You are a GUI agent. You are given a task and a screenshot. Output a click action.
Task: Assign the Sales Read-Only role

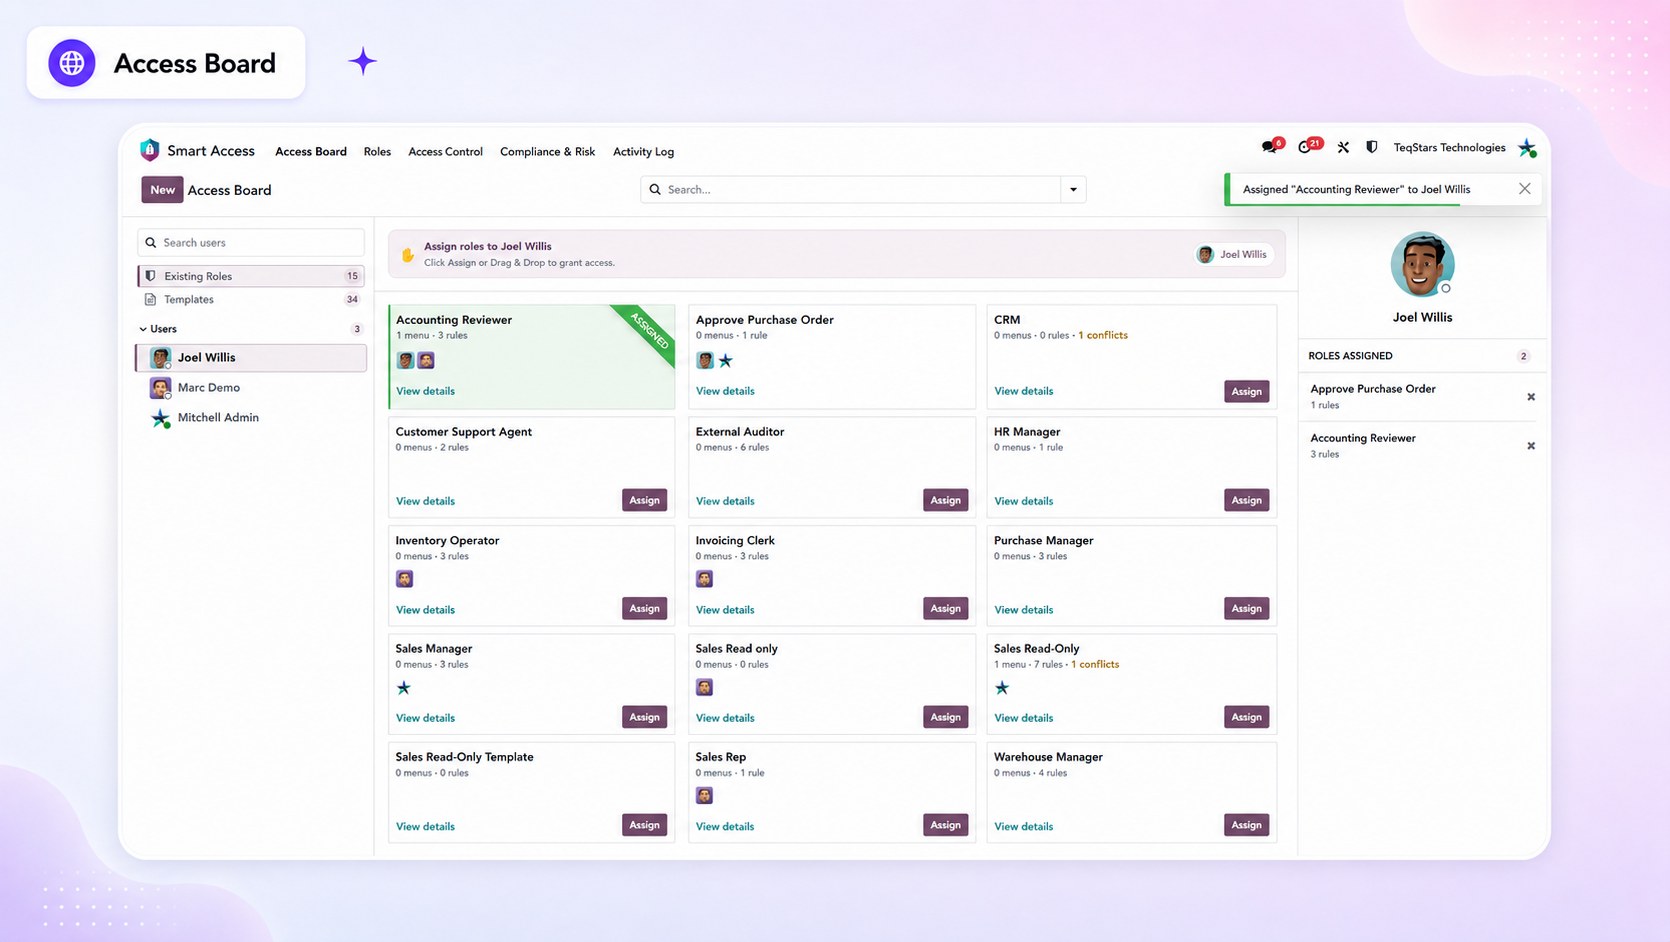(1246, 717)
